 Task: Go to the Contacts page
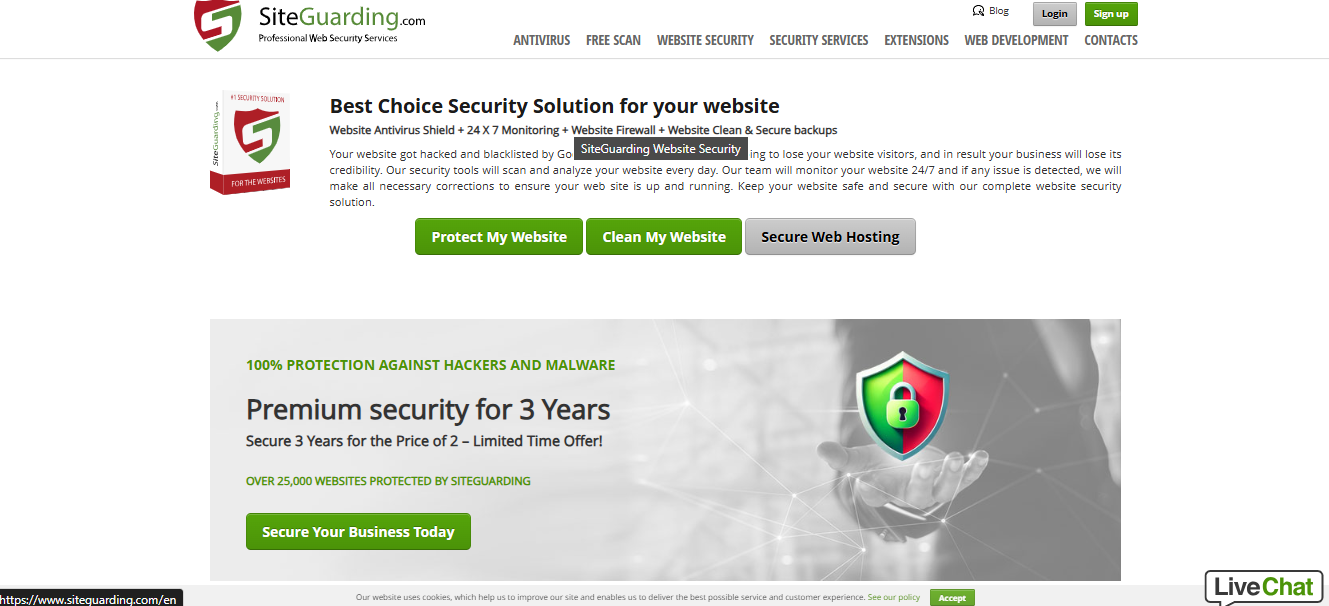1111,41
